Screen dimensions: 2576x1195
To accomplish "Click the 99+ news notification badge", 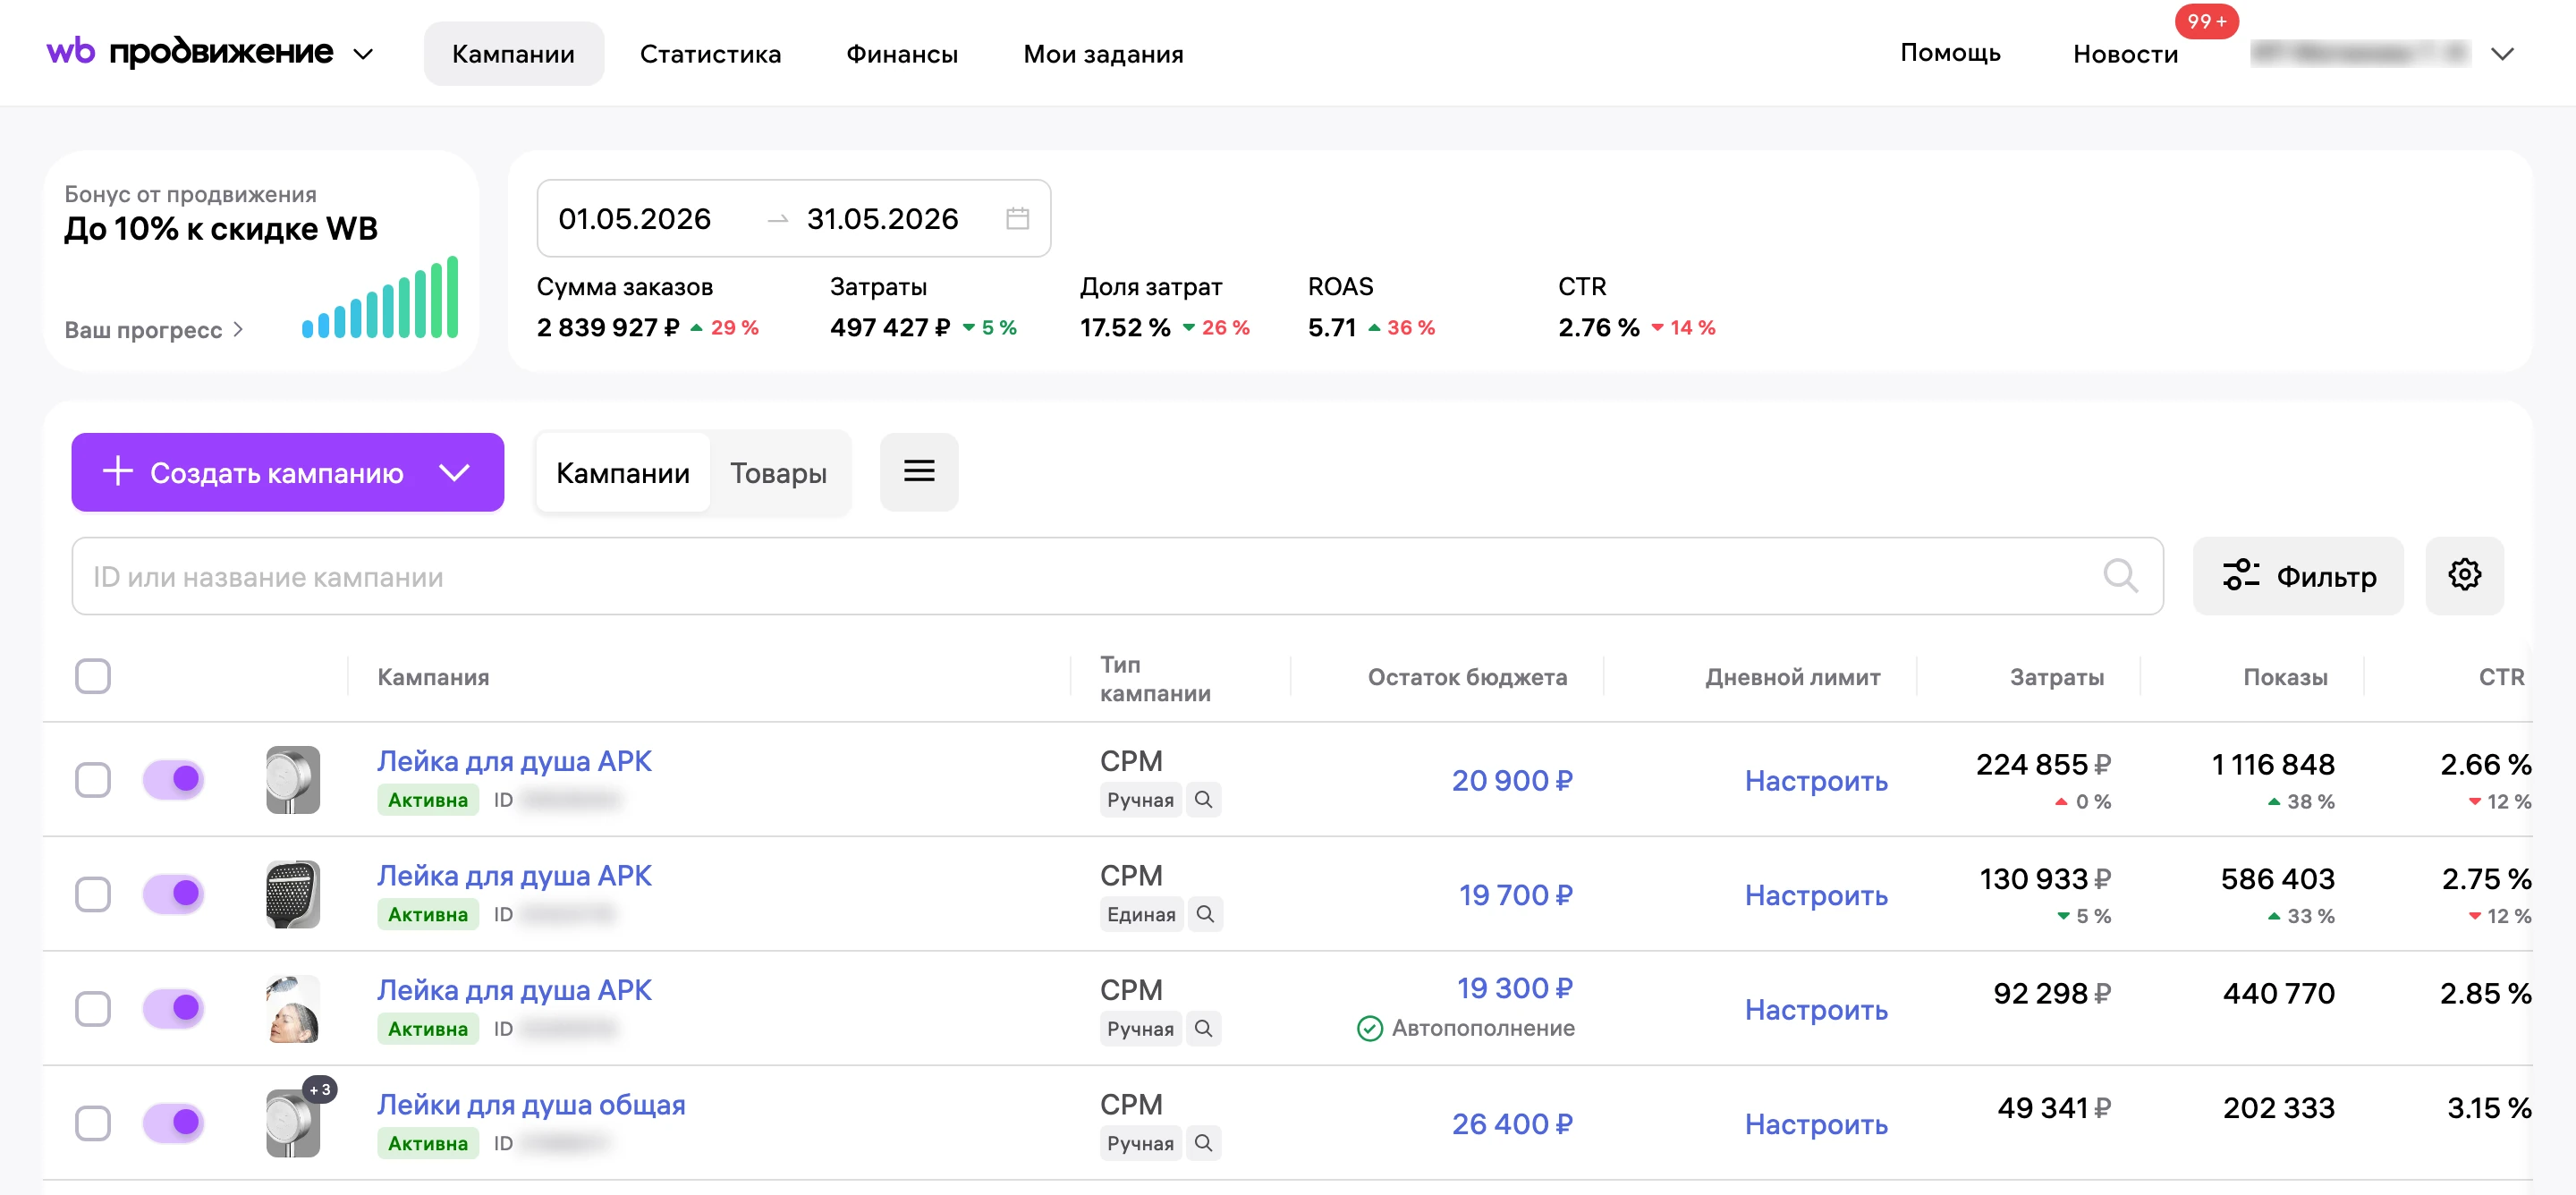I will click(x=2206, y=21).
